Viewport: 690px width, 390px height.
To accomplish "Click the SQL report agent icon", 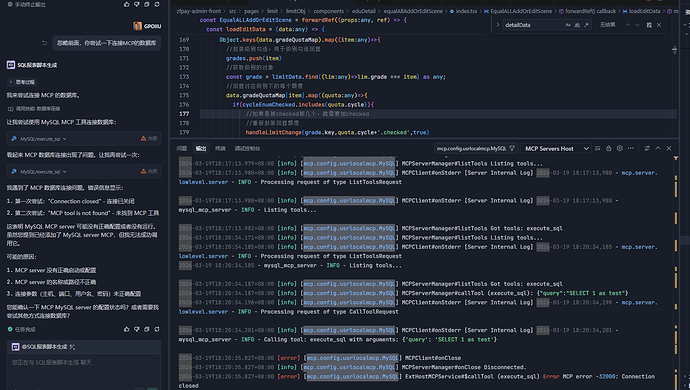I will point(11,65).
